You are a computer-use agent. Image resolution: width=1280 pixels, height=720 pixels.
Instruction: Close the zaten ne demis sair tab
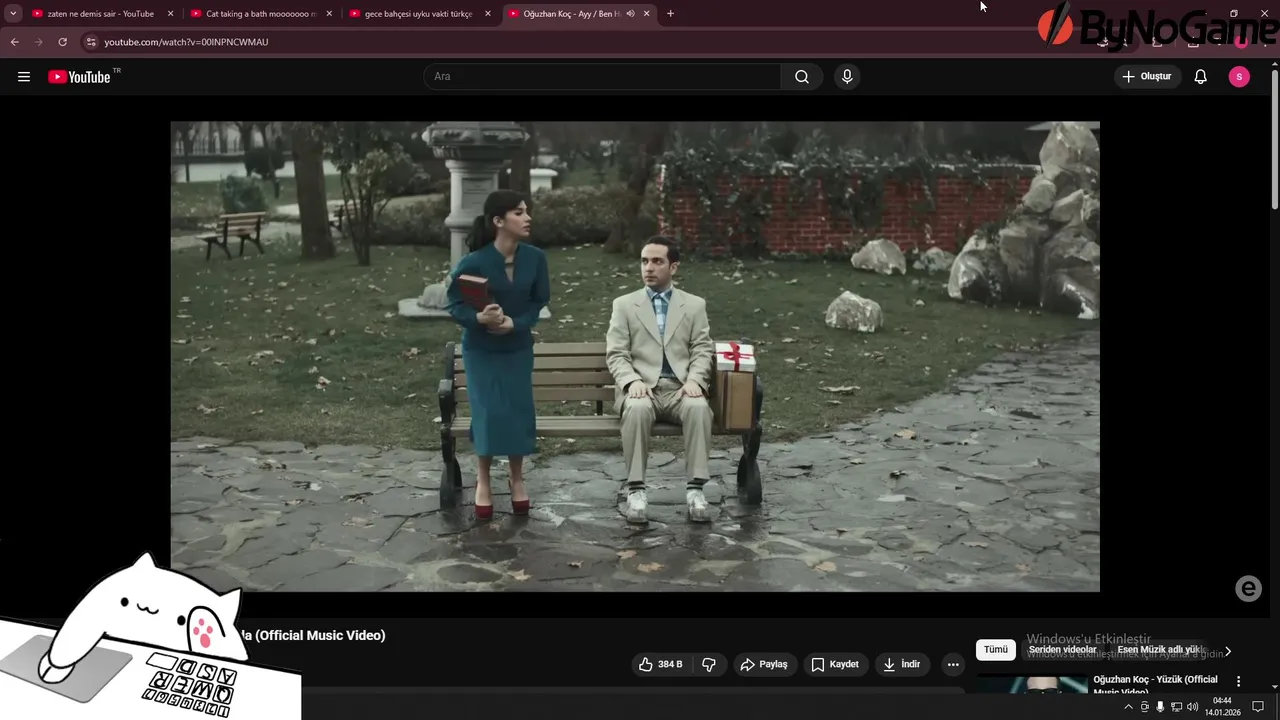pyautogui.click(x=170, y=14)
